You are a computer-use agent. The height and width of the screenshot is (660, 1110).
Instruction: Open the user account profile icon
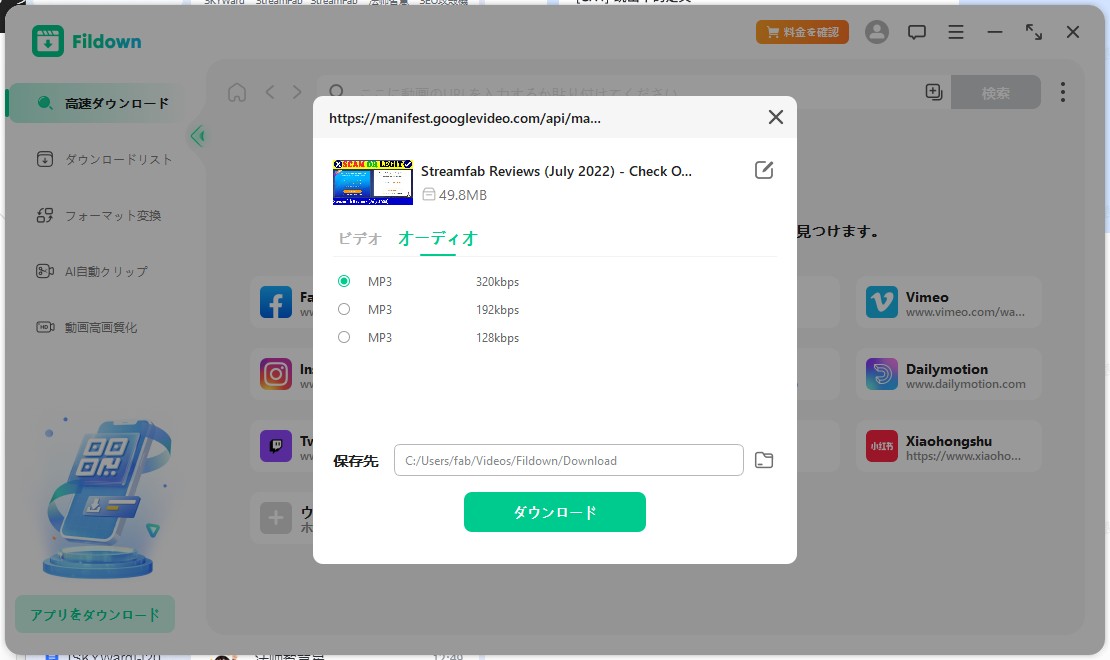point(876,32)
